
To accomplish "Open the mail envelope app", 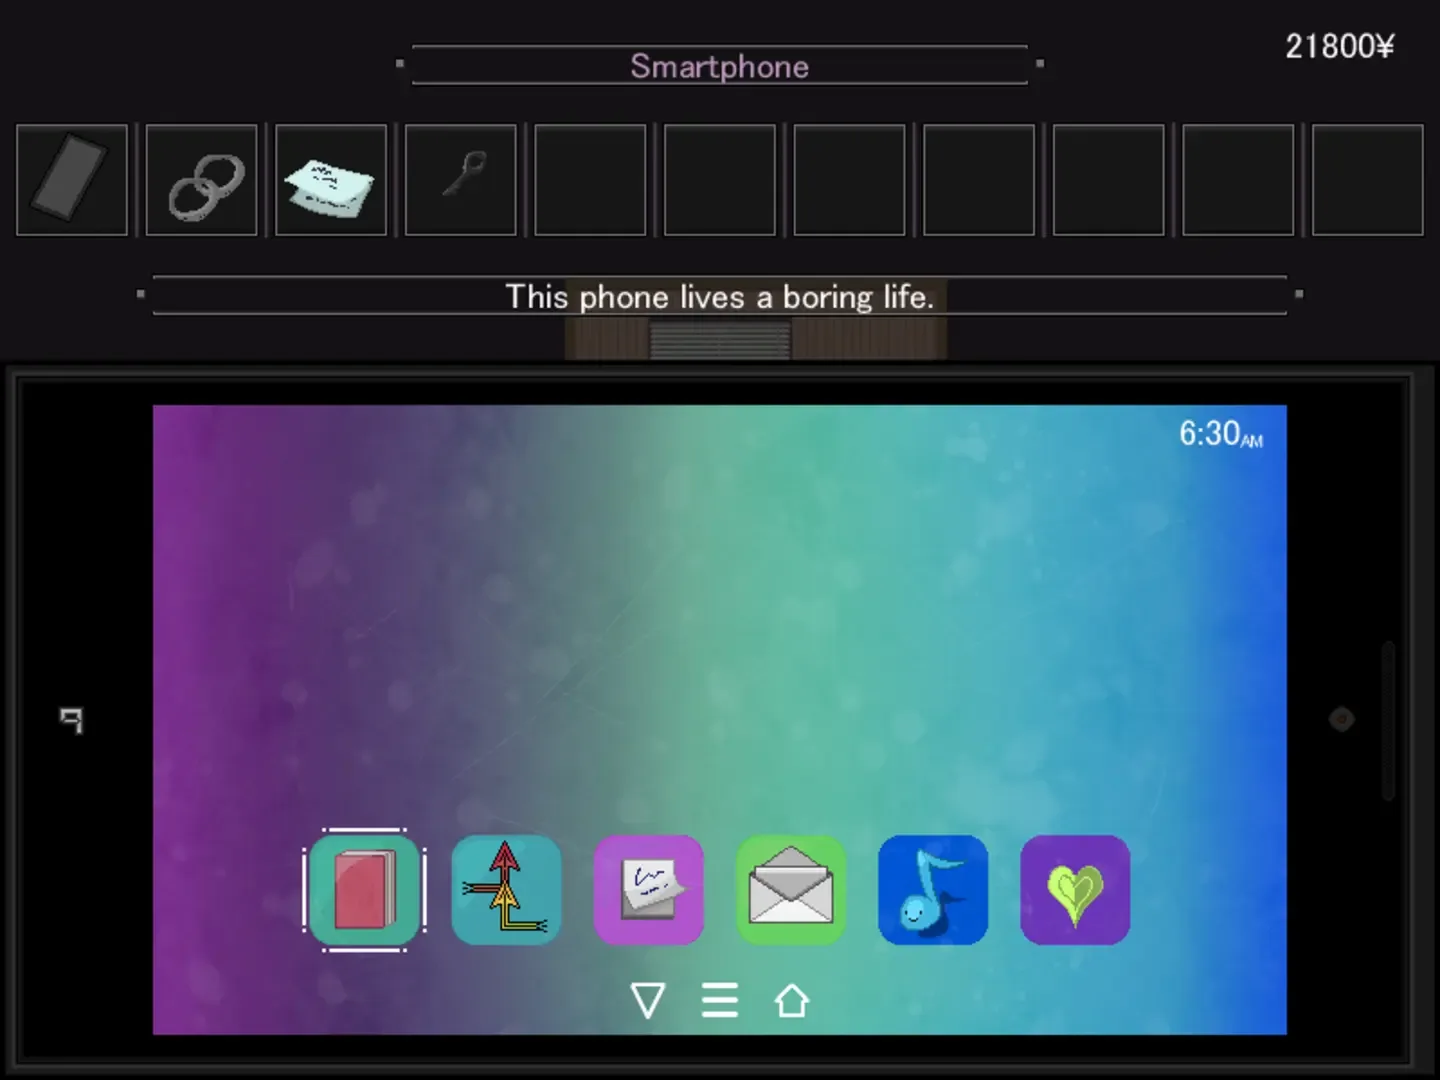I will pyautogui.click(x=790, y=890).
